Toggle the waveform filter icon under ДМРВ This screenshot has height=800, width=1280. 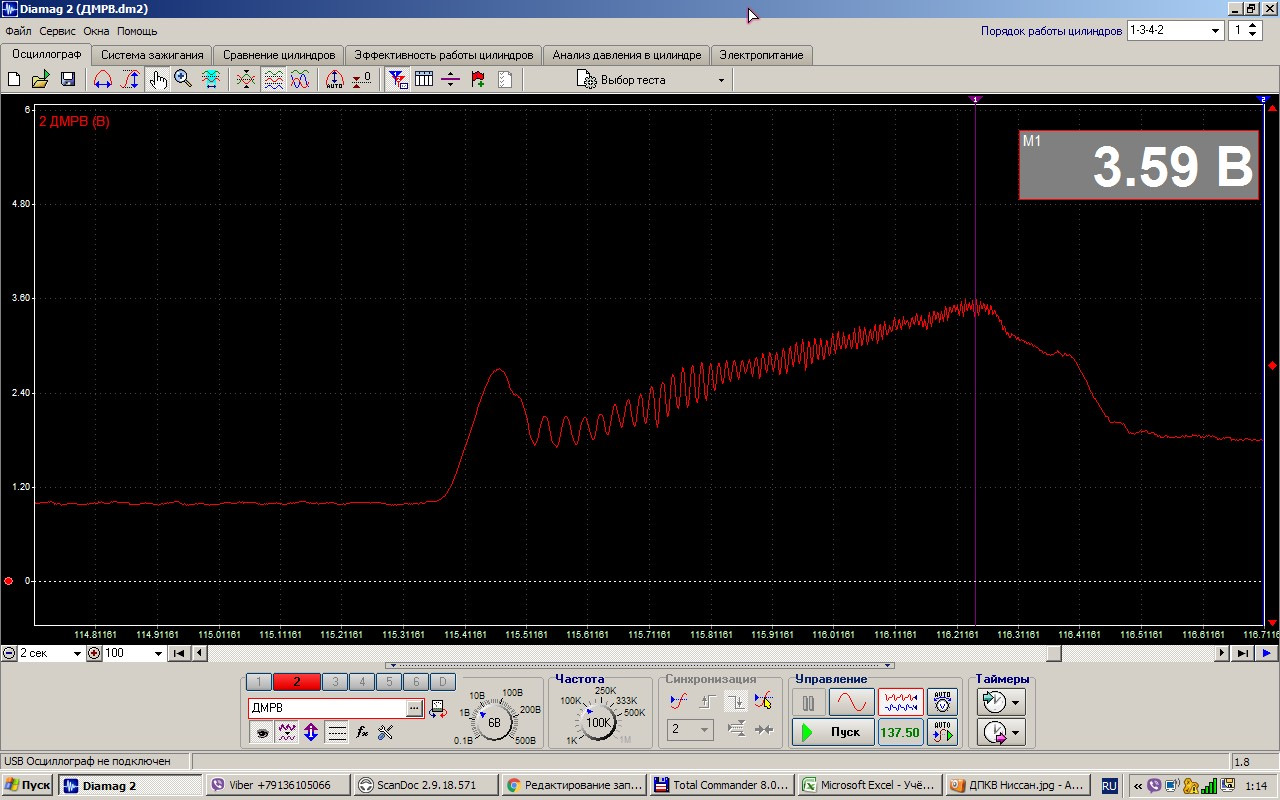point(287,733)
